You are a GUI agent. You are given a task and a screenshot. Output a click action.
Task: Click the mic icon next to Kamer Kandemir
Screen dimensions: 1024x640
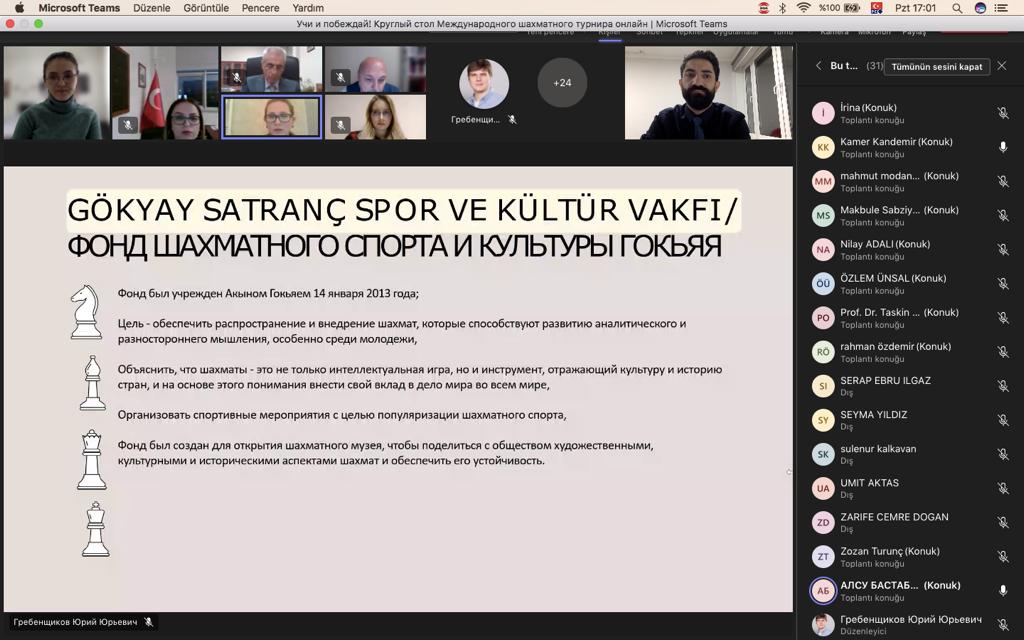click(1003, 147)
